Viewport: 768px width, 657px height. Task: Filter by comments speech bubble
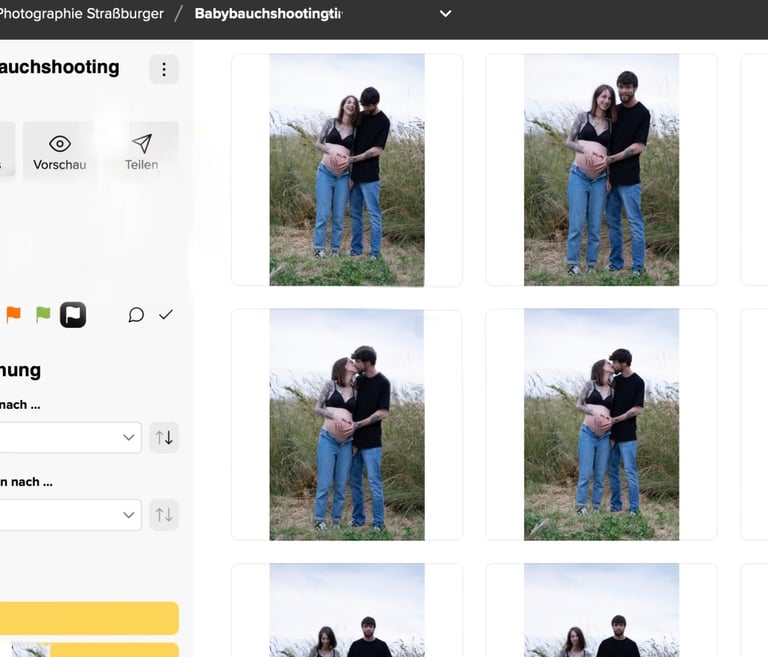tap(136, 315)
